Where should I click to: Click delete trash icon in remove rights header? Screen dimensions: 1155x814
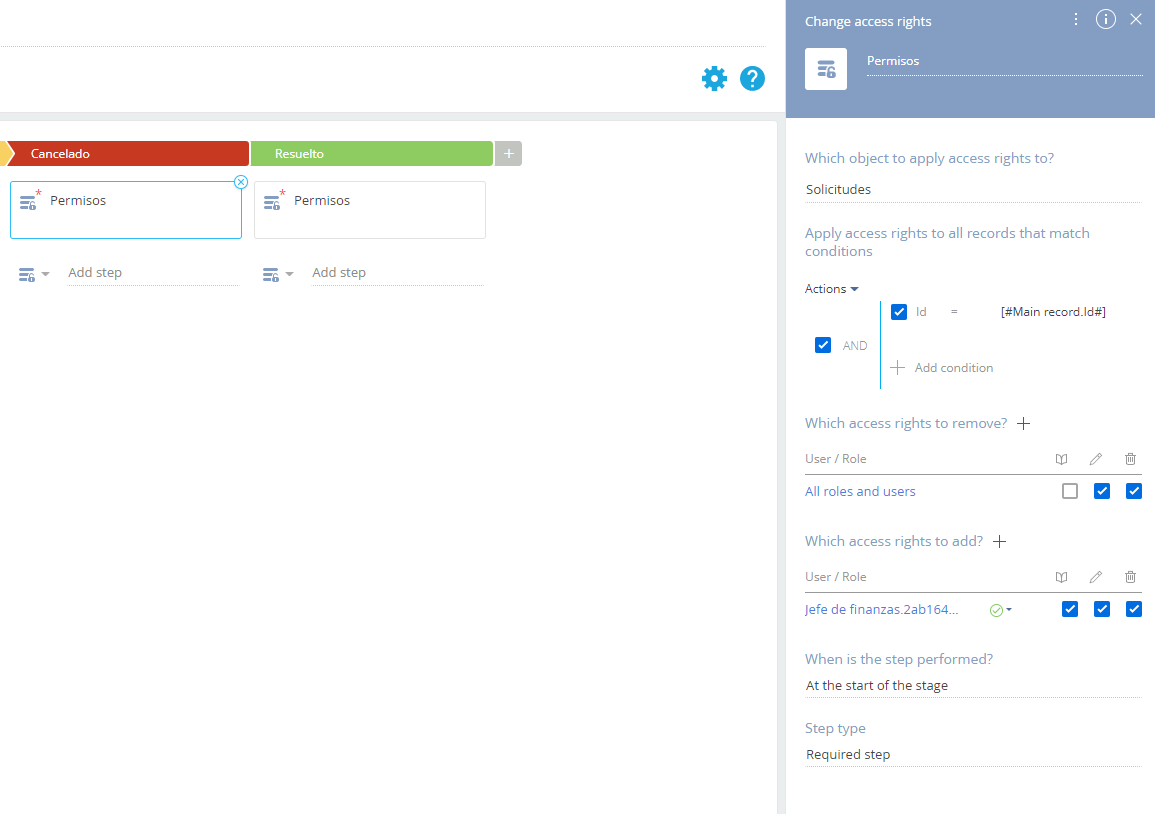coord(1130,459)
